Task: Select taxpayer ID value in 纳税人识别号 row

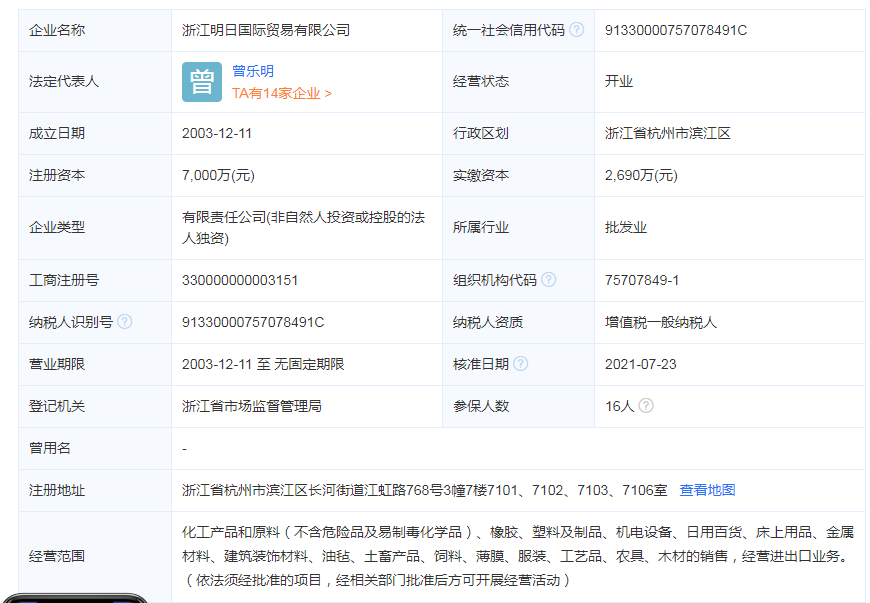Action: [x=253, y=322]
